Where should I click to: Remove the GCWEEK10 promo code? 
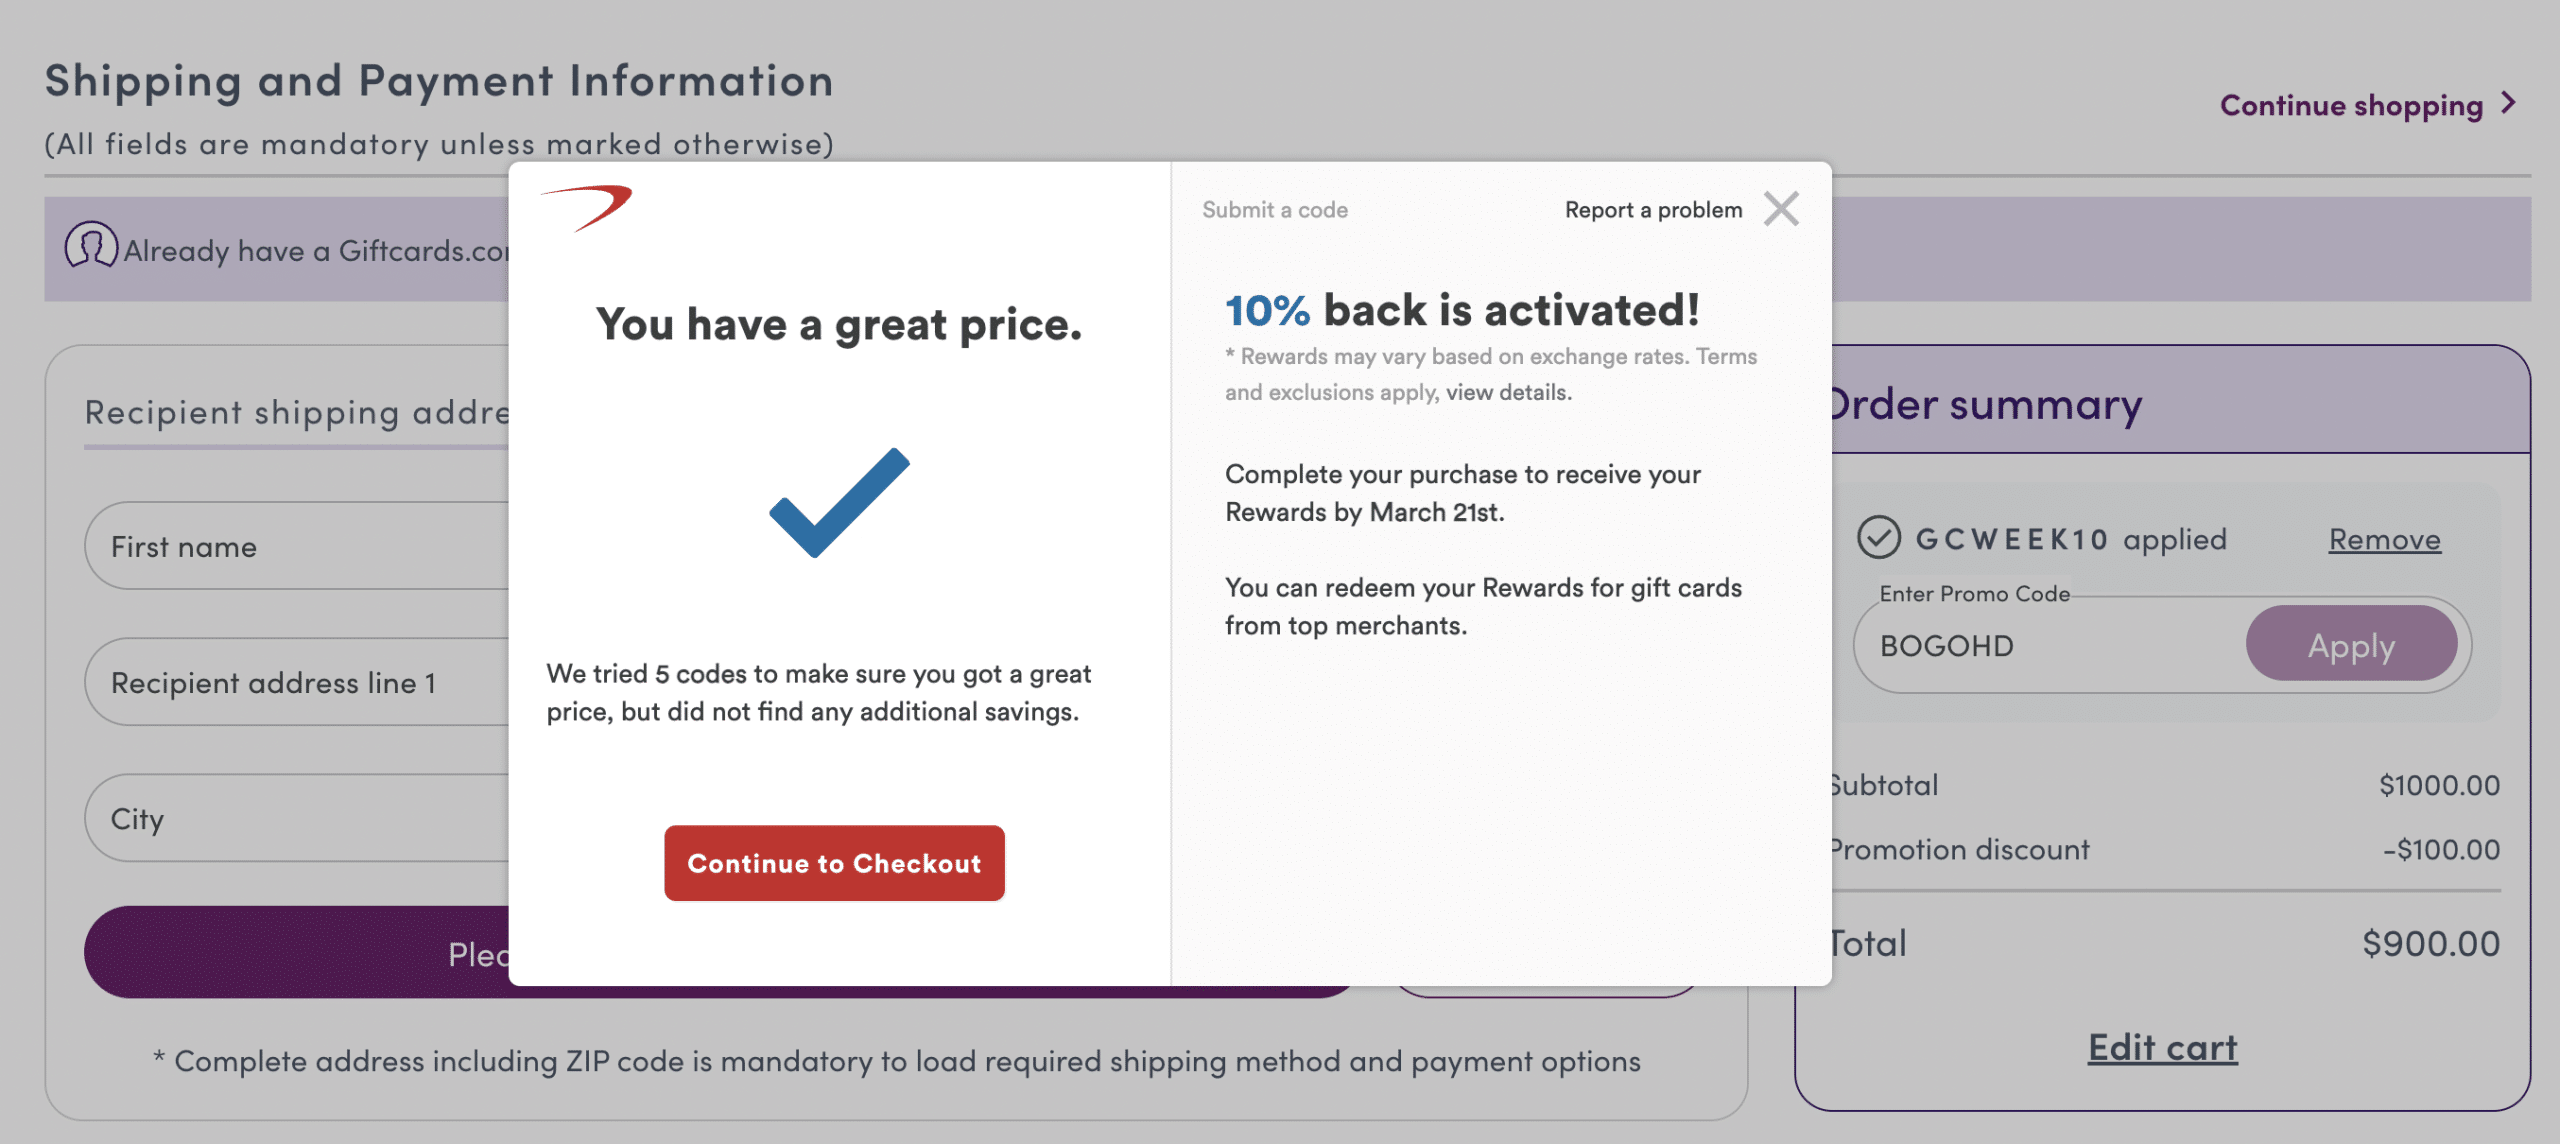tap(2384, 540)
